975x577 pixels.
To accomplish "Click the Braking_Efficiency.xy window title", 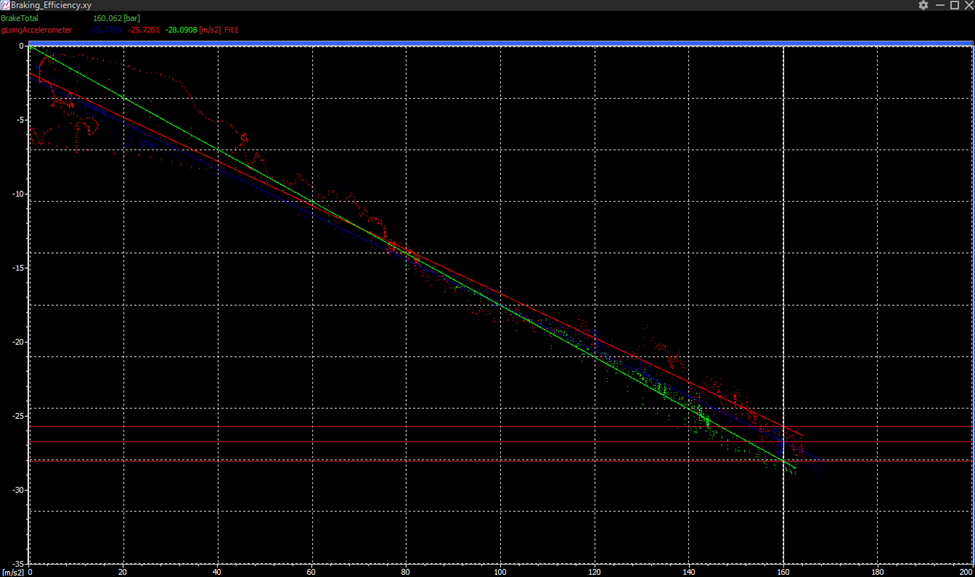I will 52,5.
